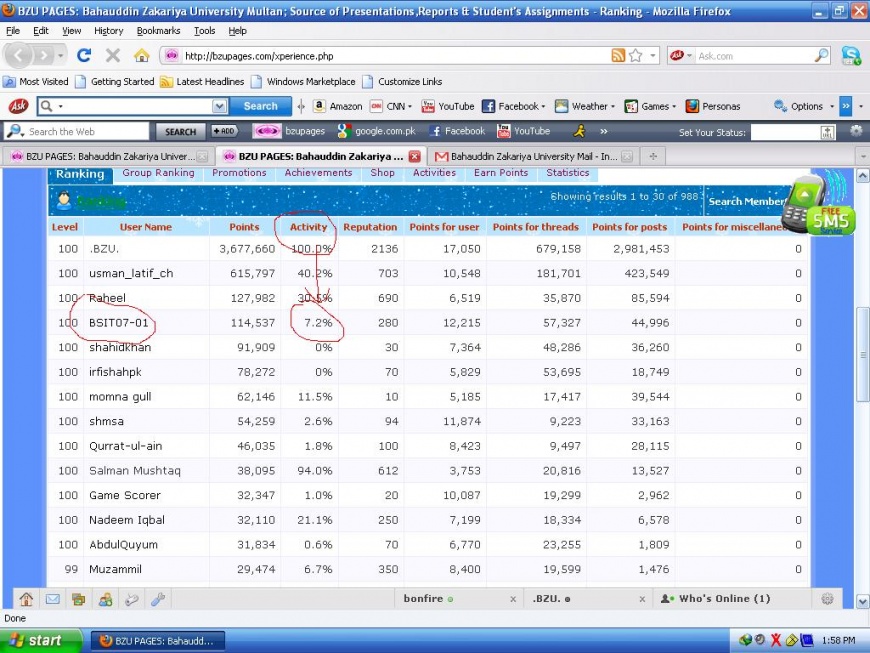Expand the Options dropdown in toolbar
Screen dimensions: 870x653
point(805,106)
